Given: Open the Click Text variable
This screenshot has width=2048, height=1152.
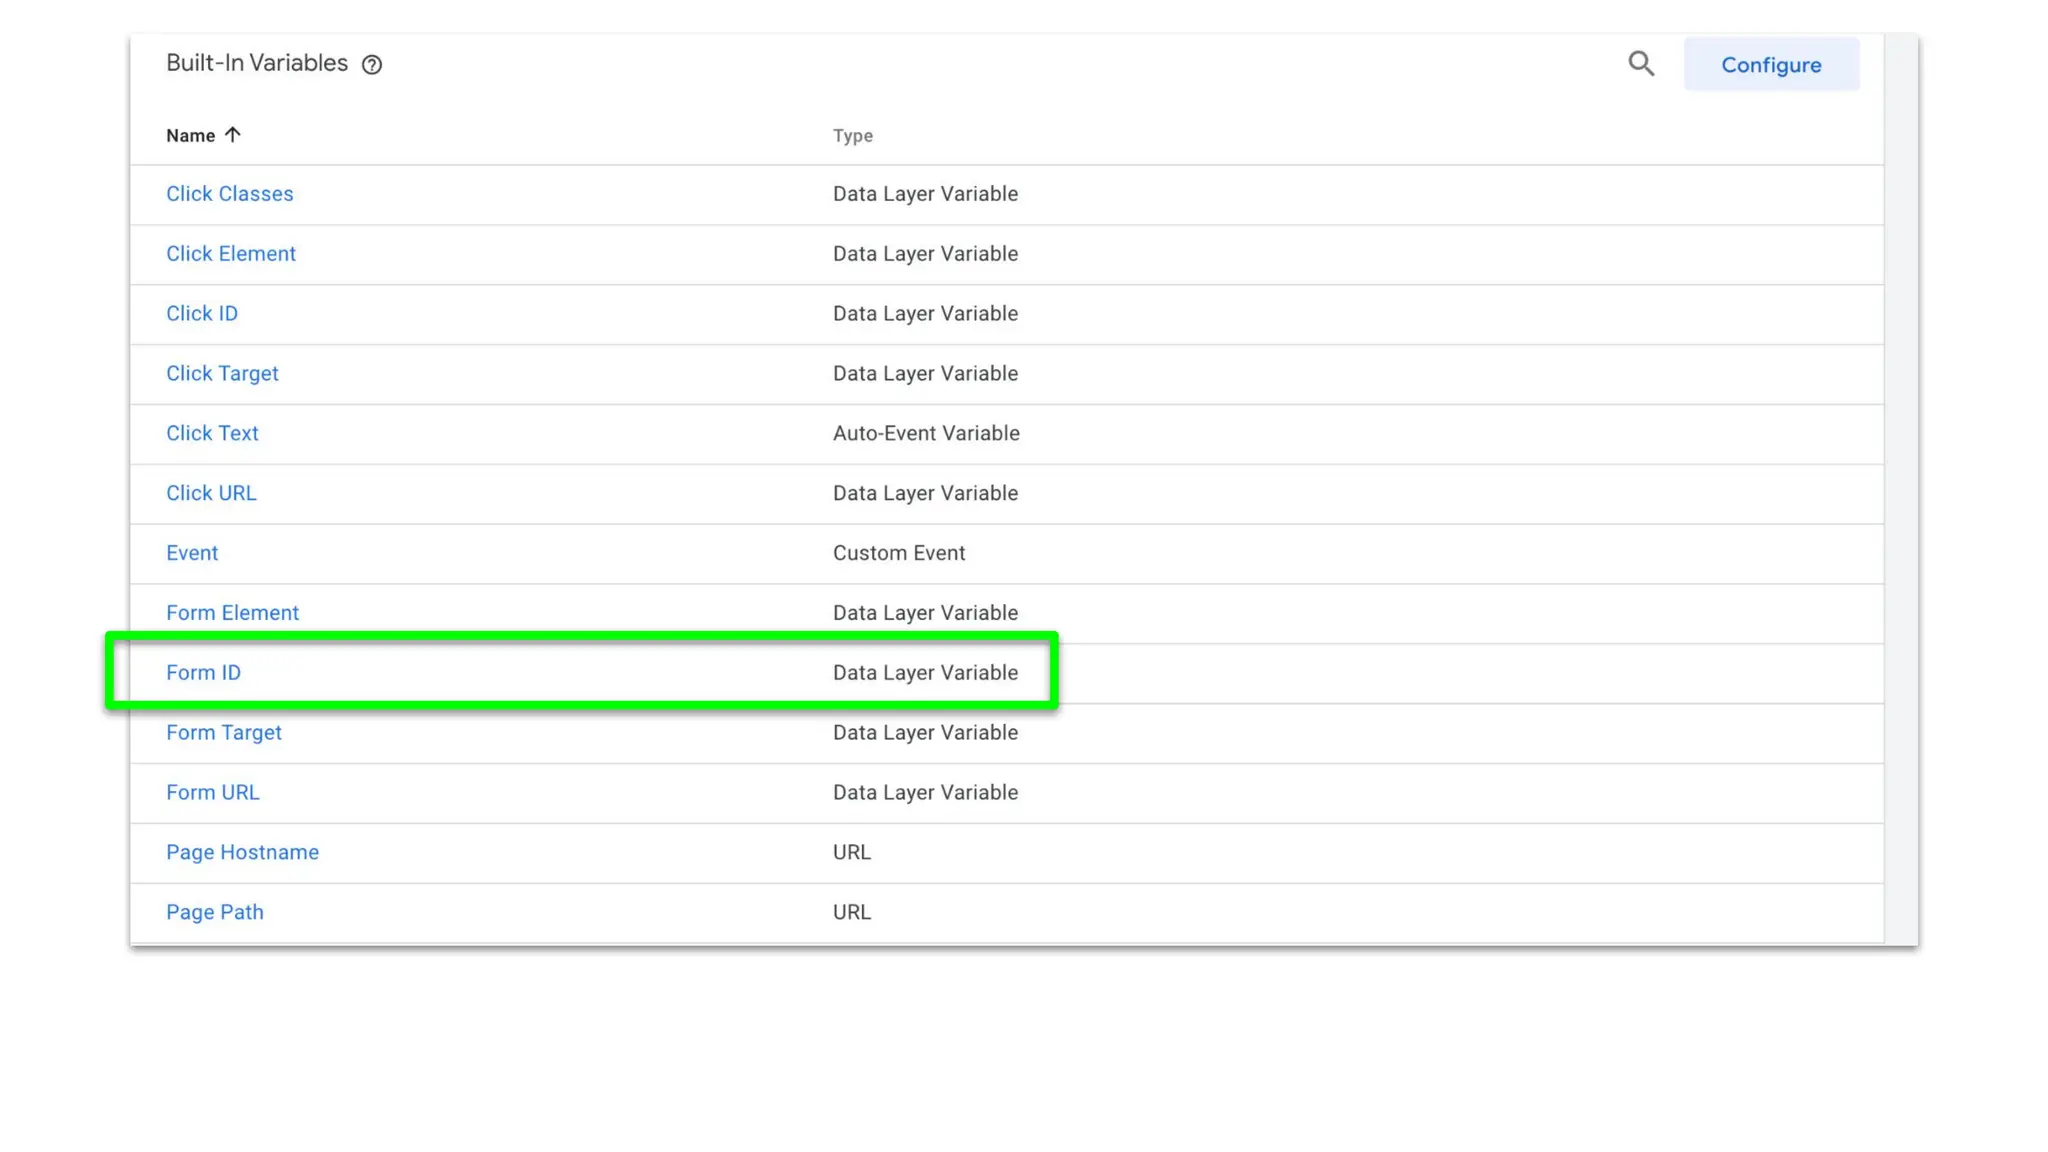Looking at the screenshot, I should pos(212,434).
